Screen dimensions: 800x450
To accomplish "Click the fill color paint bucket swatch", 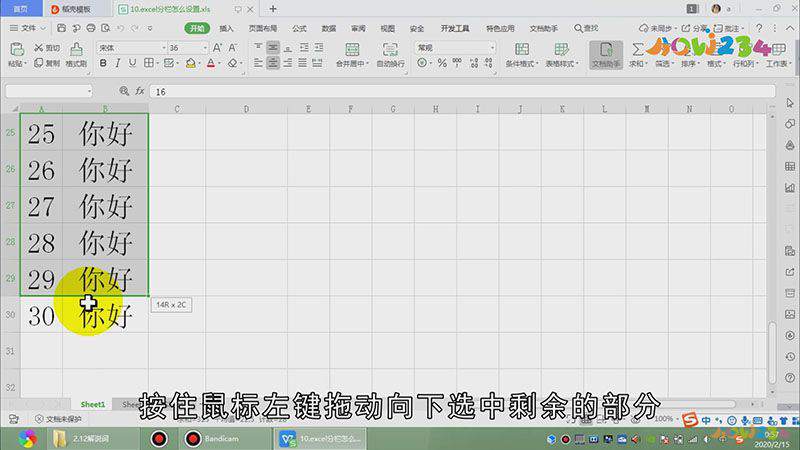I will [191, 63].
